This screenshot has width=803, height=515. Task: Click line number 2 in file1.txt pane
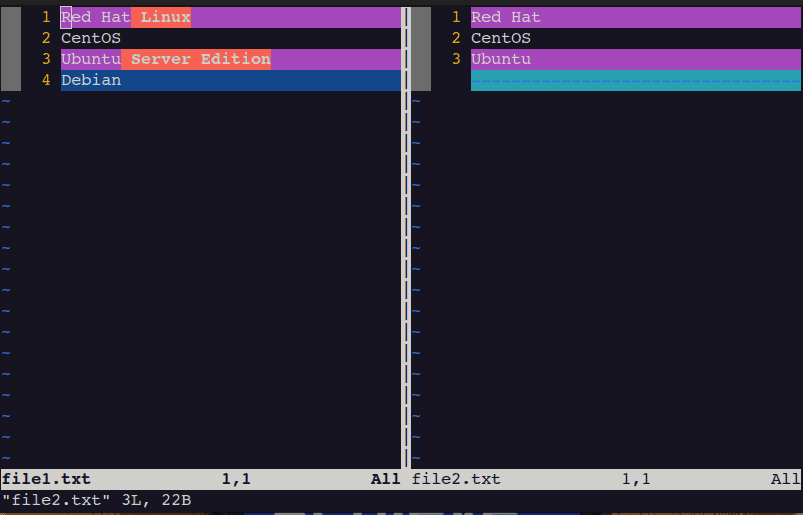click(x=46, y=38)
